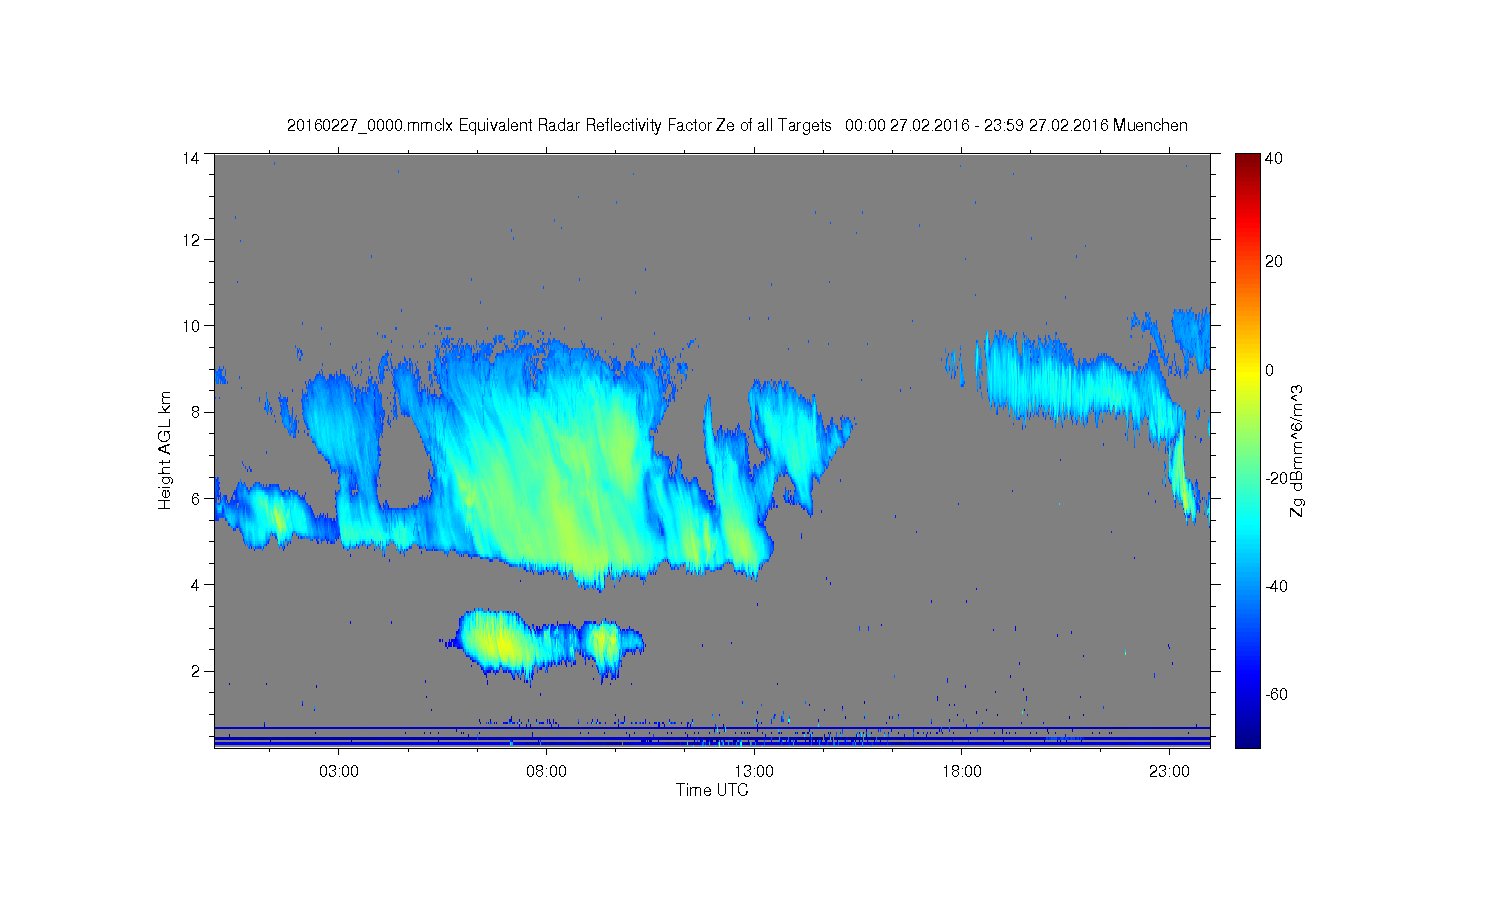Select the word "Muenchen" in the plot title
The width and height of the screenshot is (1500, 900).
pyautogui.click(x=1150, y=126)
